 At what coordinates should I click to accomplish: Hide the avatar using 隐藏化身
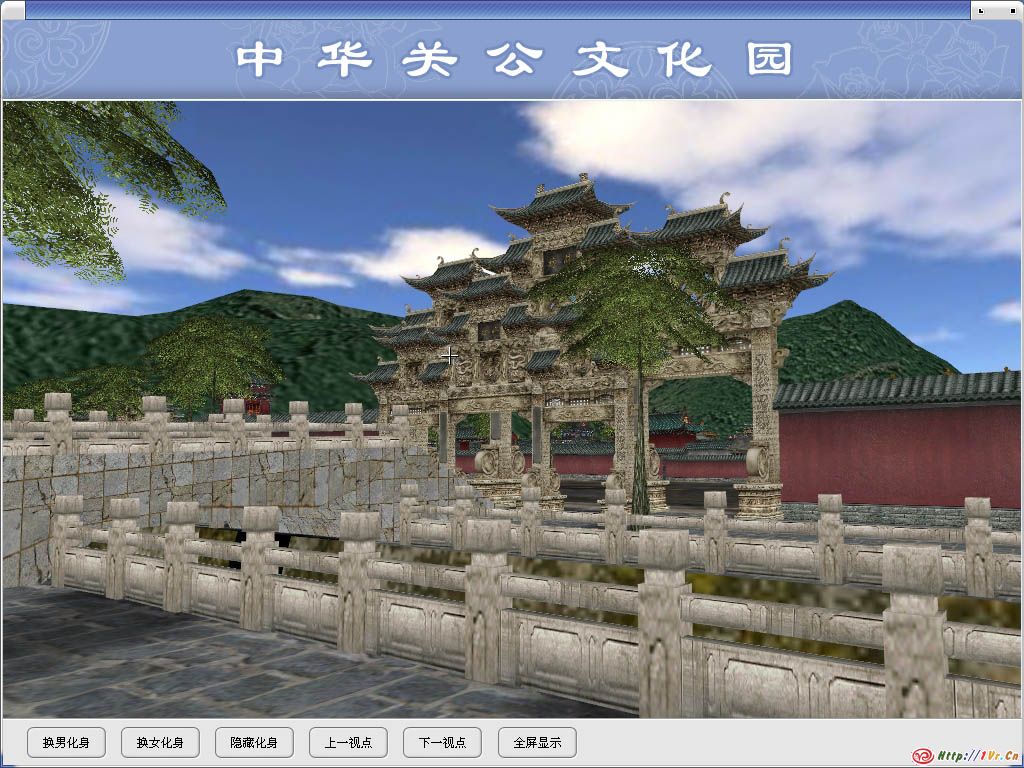pos(254,743)
